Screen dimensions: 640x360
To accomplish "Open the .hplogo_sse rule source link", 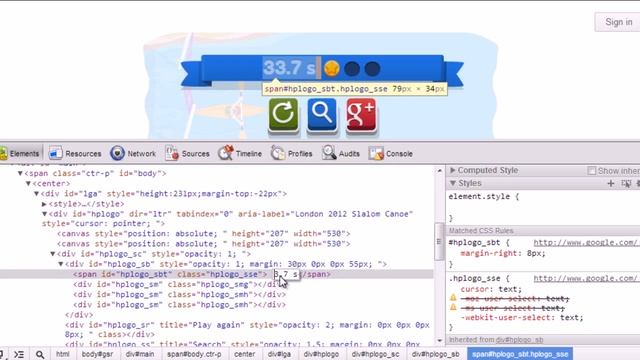I will point(586,278).
